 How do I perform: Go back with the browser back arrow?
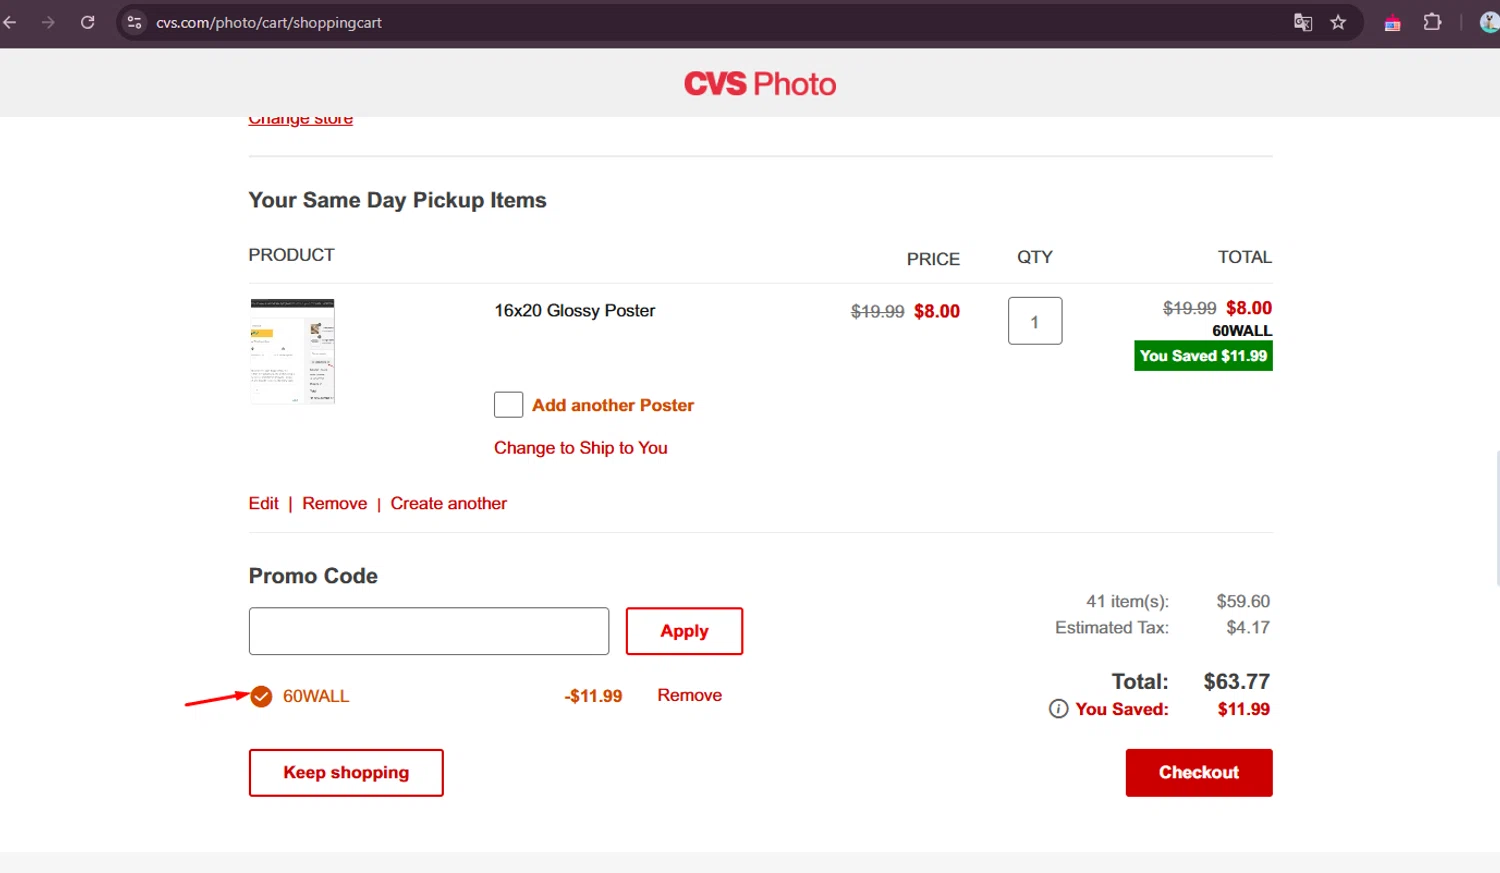(10, 22)
